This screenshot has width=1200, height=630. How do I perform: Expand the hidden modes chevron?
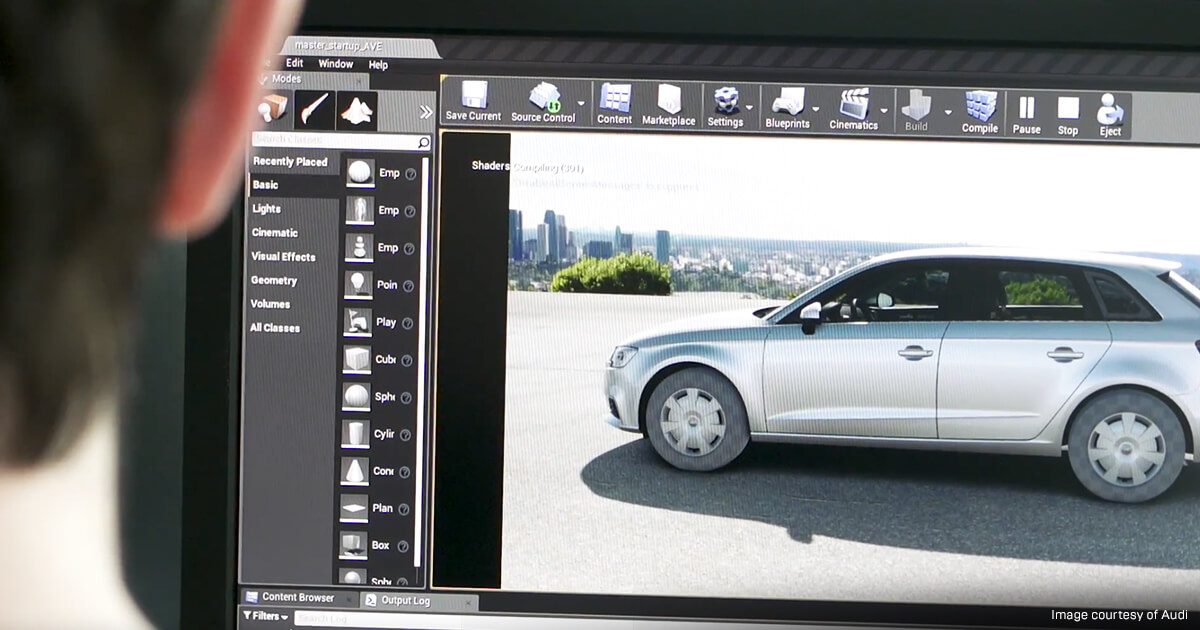[x=426, y=112]
